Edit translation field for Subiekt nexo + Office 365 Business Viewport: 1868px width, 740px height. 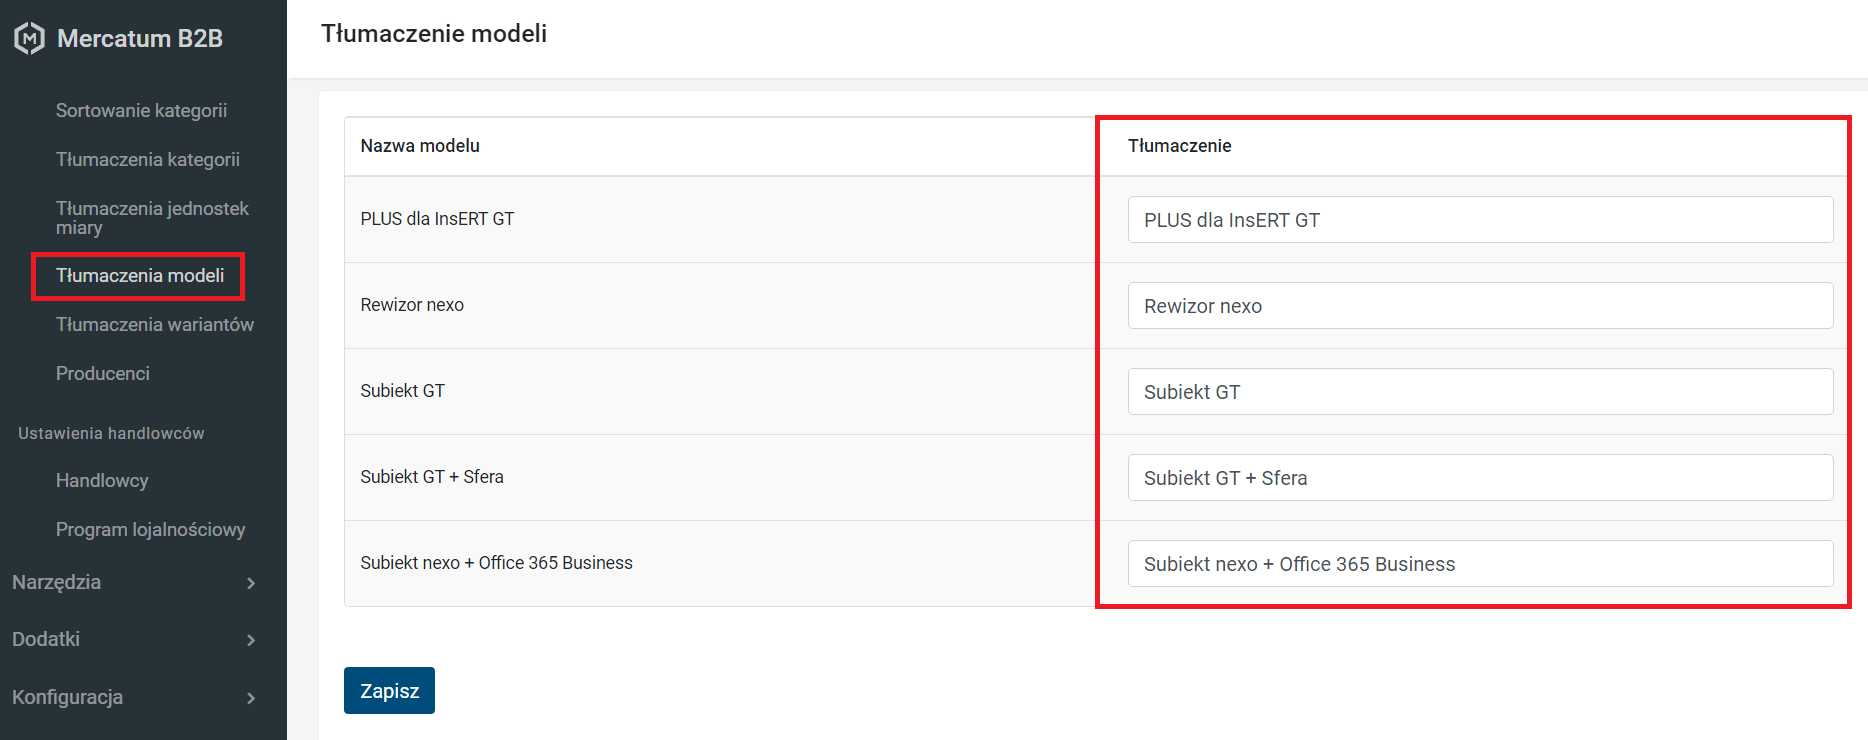[x=1480, y=563]
